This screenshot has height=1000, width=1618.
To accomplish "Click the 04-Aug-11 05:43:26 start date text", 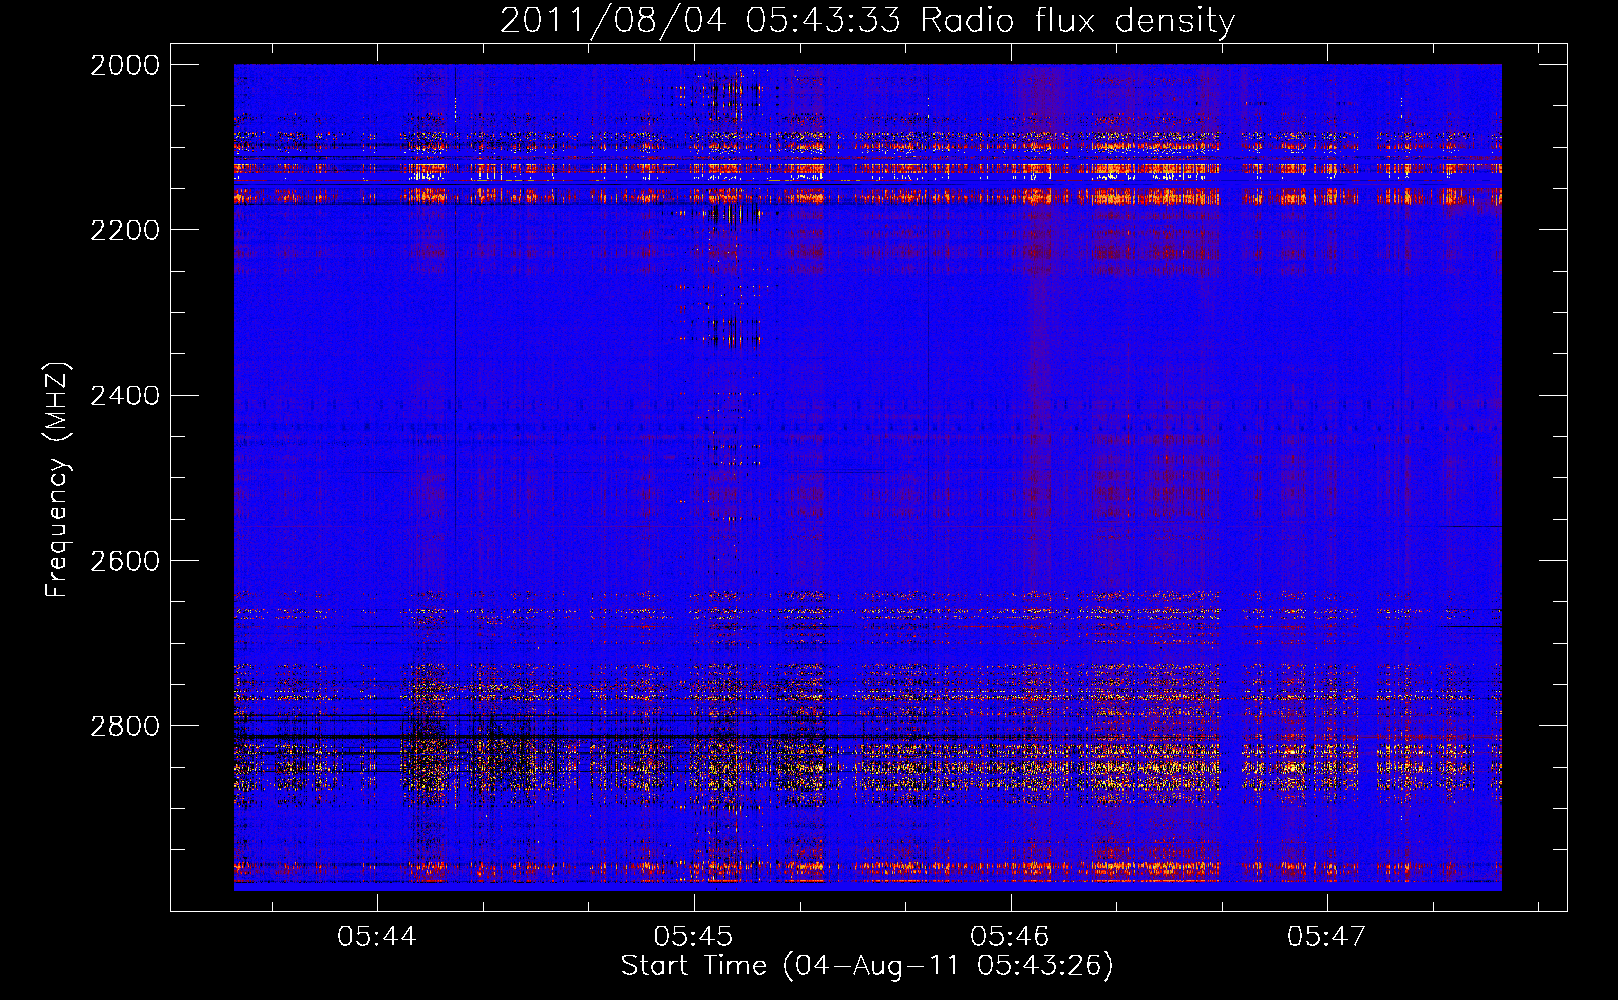I will point(948,966).
